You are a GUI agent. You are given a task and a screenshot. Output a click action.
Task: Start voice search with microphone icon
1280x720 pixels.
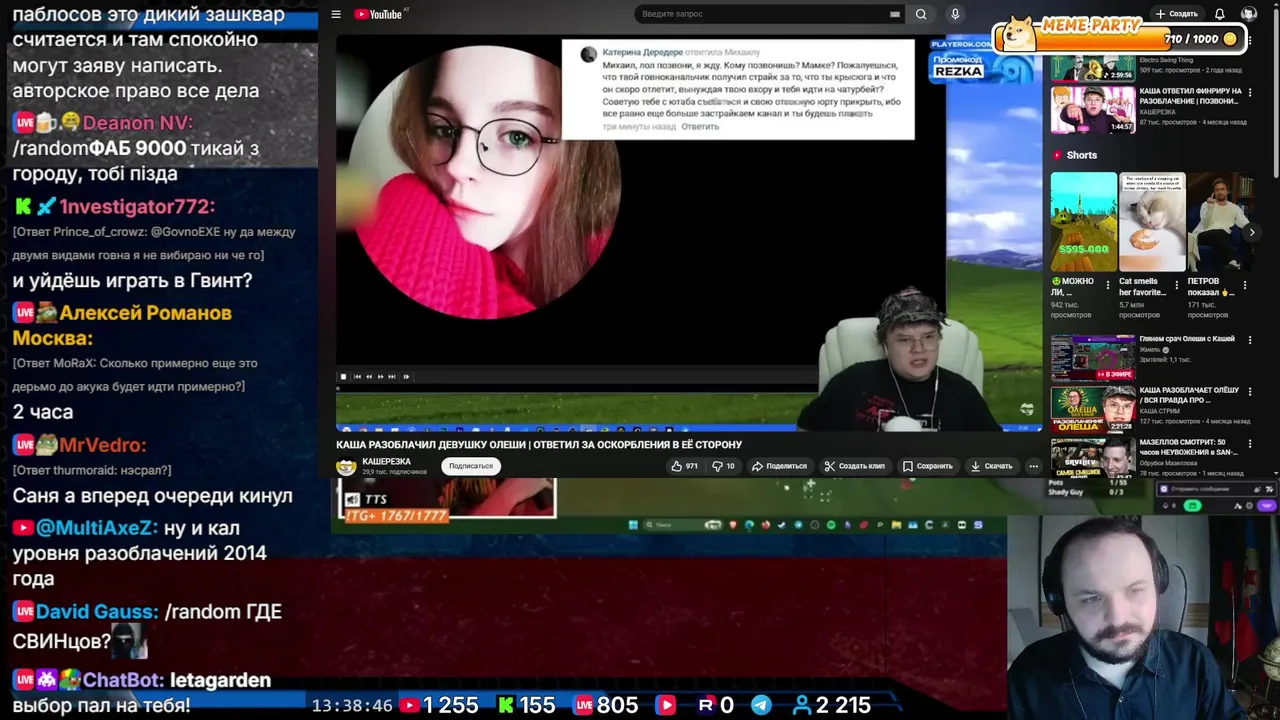(x=955, y=14)
